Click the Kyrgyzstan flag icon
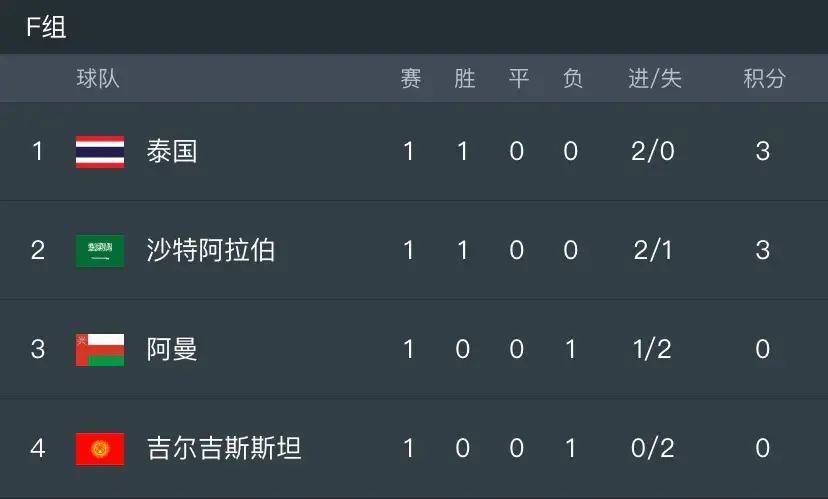 100,448
